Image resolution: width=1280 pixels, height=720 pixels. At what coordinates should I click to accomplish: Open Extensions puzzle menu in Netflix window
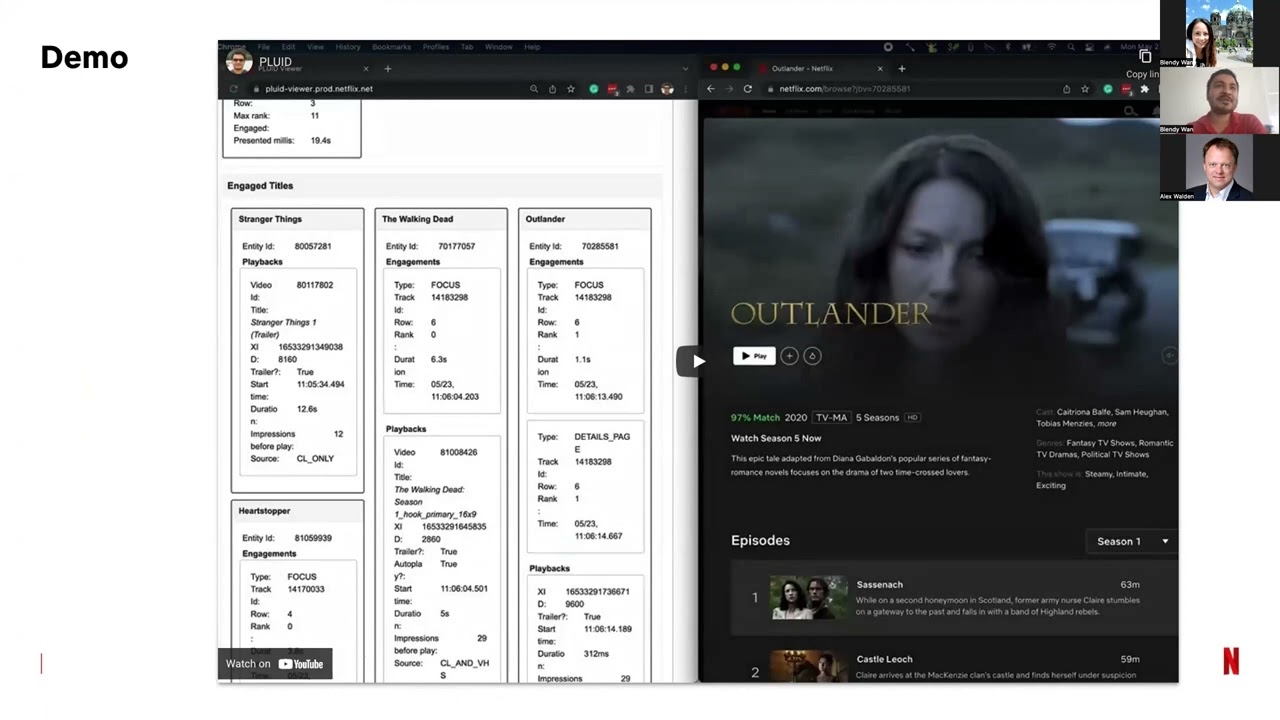(1144, 89)
